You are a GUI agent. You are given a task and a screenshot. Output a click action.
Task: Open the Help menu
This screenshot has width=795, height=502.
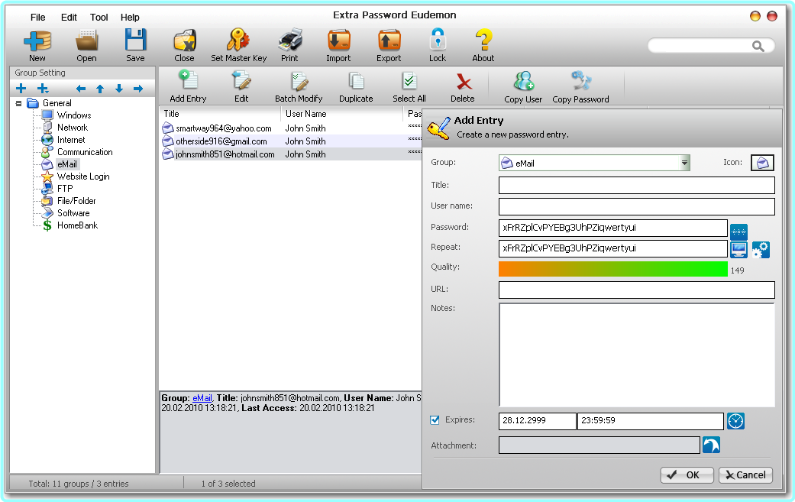click(130, 17)
